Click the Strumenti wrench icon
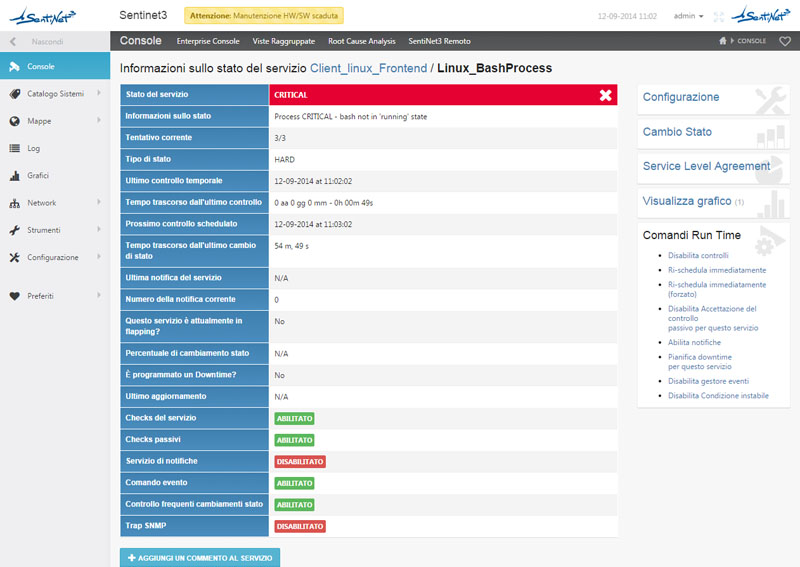Image resolution: width=800 pixels, height=567 pixels. (x=15, y=230)
